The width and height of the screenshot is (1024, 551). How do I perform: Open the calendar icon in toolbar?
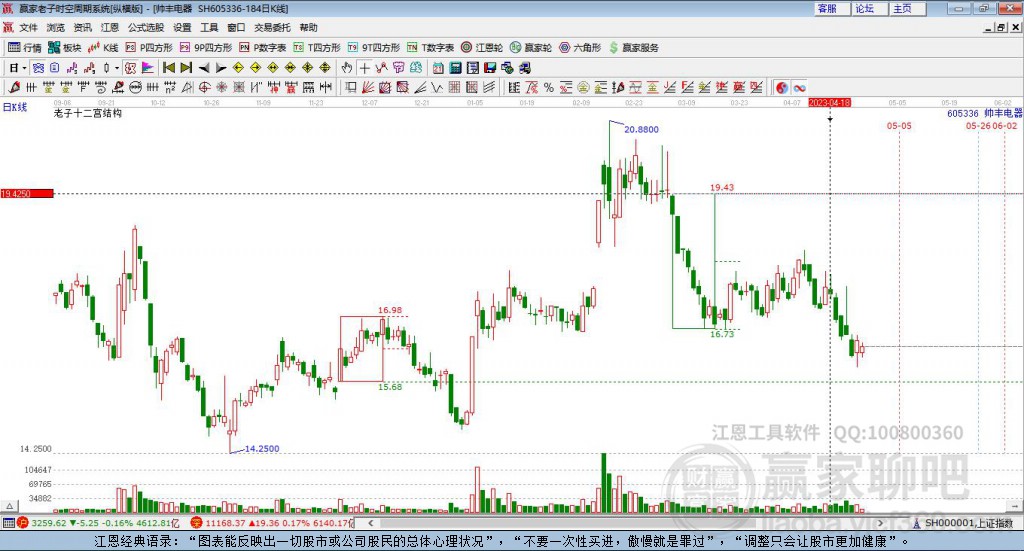[438, 68]
